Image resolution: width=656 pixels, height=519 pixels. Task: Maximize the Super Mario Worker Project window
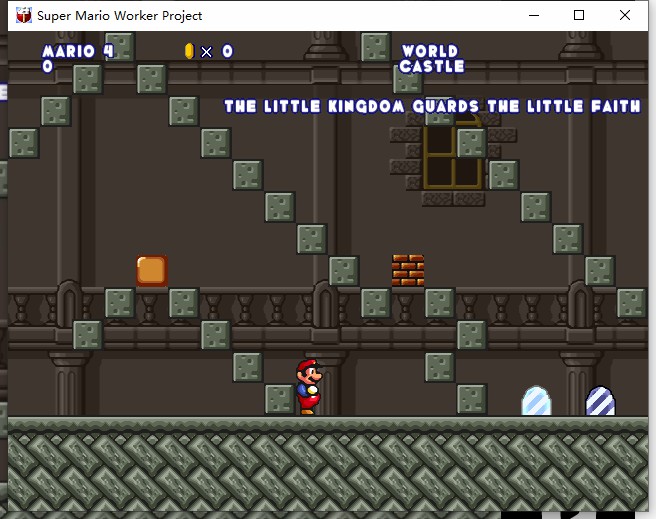[579, 15]
